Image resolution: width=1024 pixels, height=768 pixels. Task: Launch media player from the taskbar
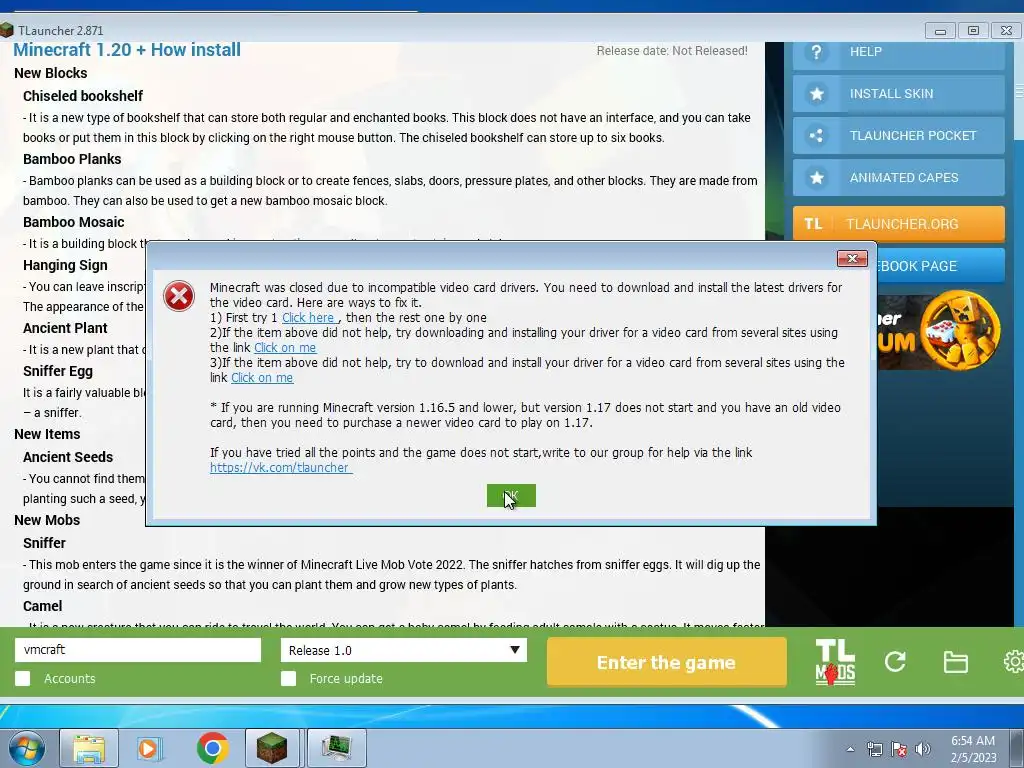[150, 748]
